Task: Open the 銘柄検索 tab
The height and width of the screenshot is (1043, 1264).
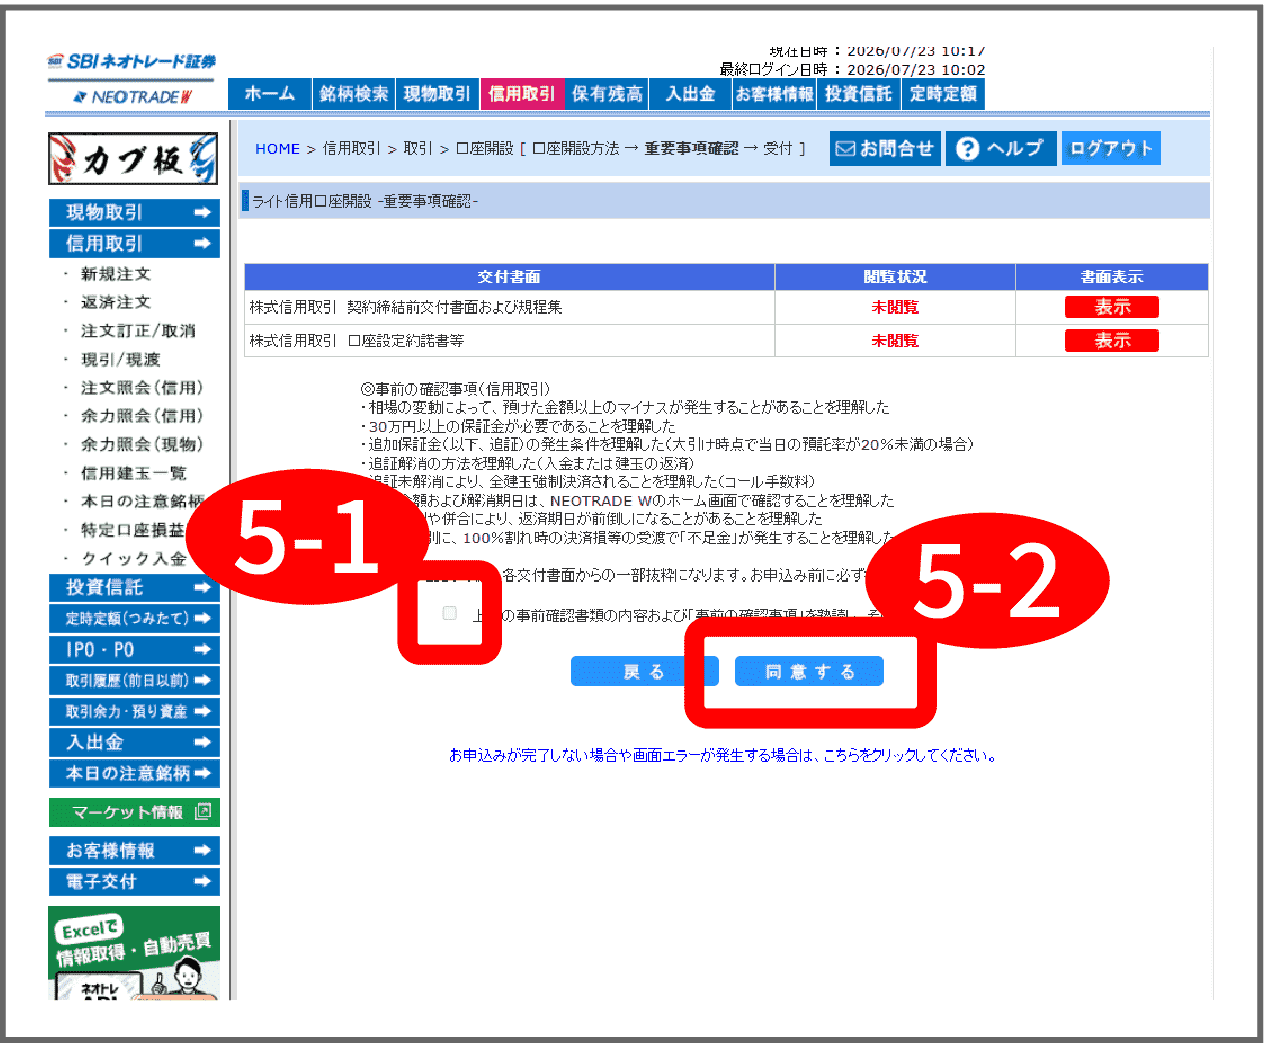Action: 354,94
